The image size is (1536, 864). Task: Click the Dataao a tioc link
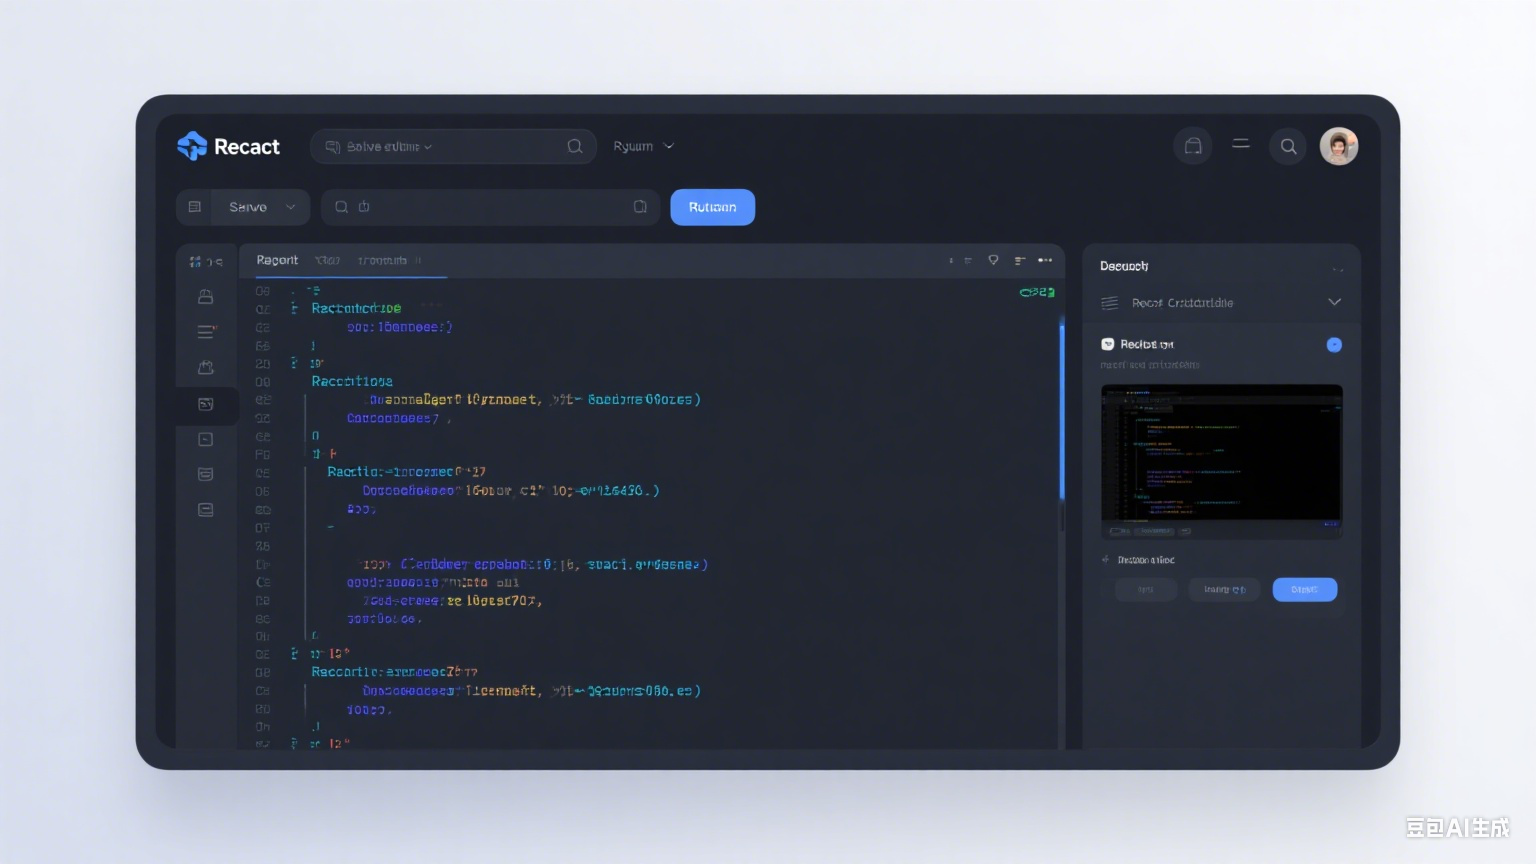[x=1146, y=560]
